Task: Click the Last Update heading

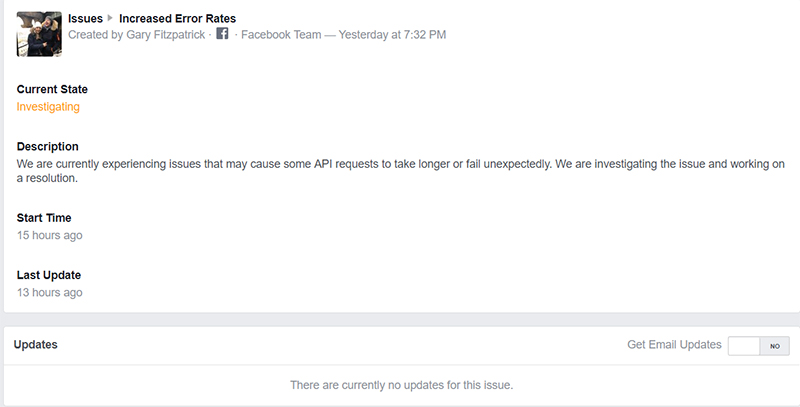Action: click(x=48, y=275)
